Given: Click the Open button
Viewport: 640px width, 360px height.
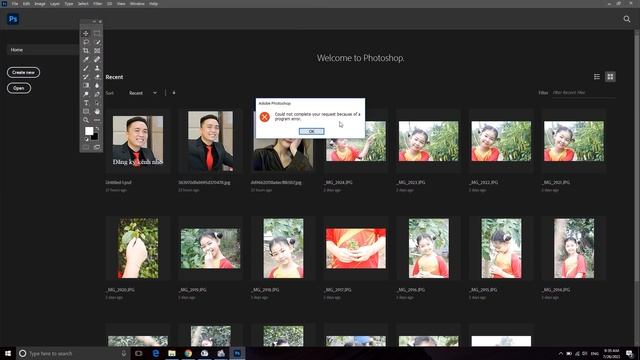Looking at the screenshot, I should (19, 88).
